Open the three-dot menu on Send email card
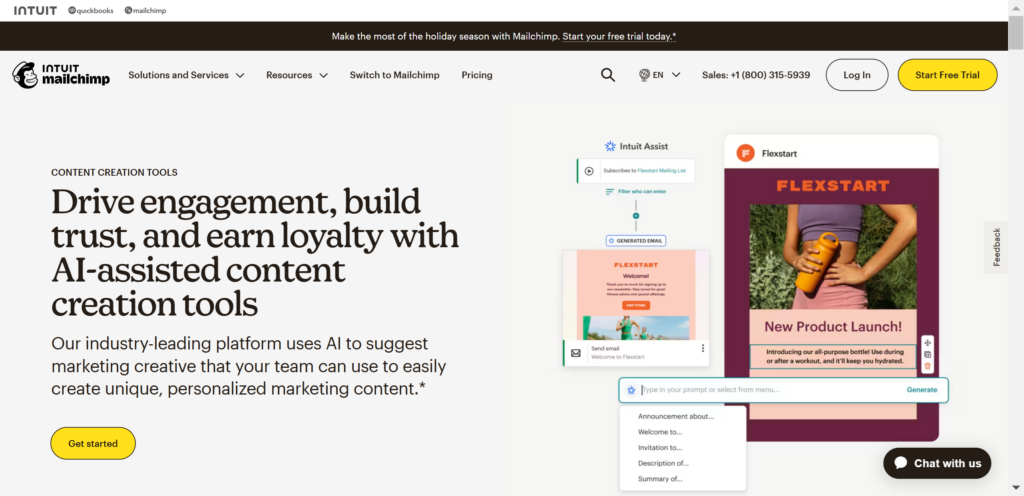The width and height of the screenshot is (1024, 496). click(703, 349)
